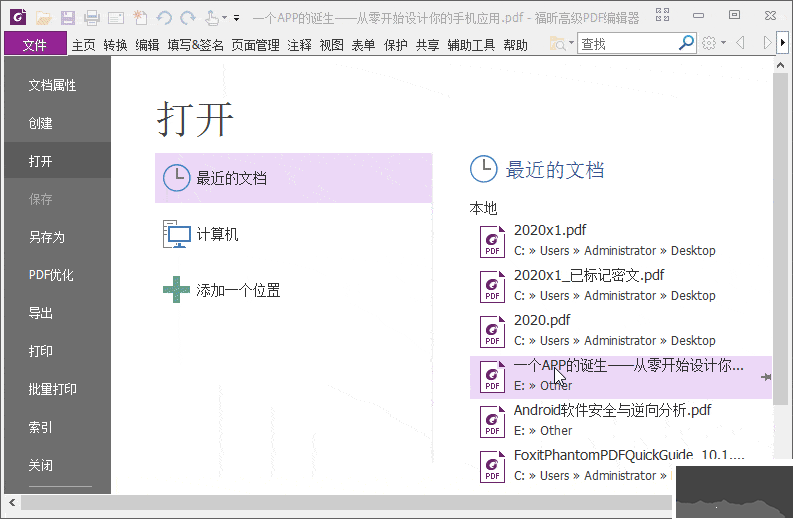Click the Foxit app logo icon
This screenshot has width=793, height=519.
18,17
